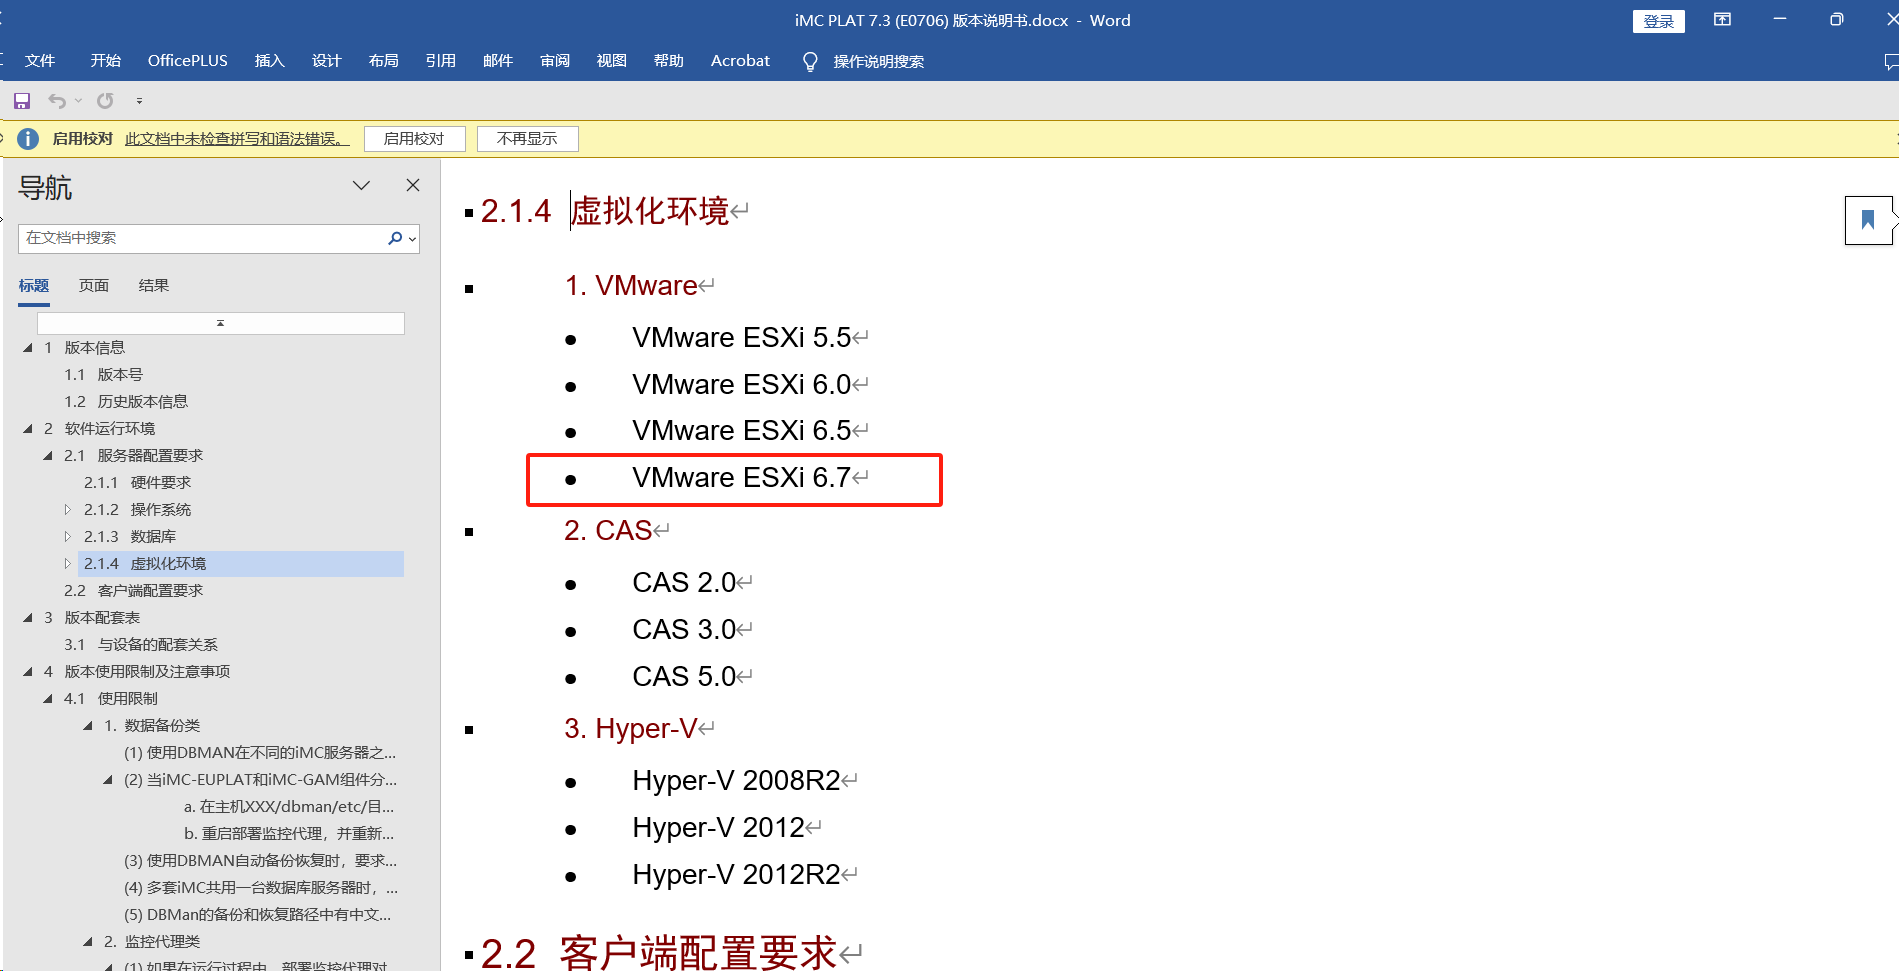
Task: Click the 不再显示 button
Action: point(528,139)
